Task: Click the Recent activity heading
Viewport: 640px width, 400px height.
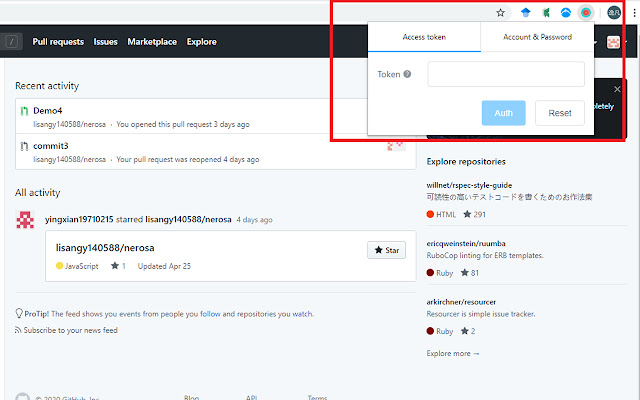Action: [47, 86]
